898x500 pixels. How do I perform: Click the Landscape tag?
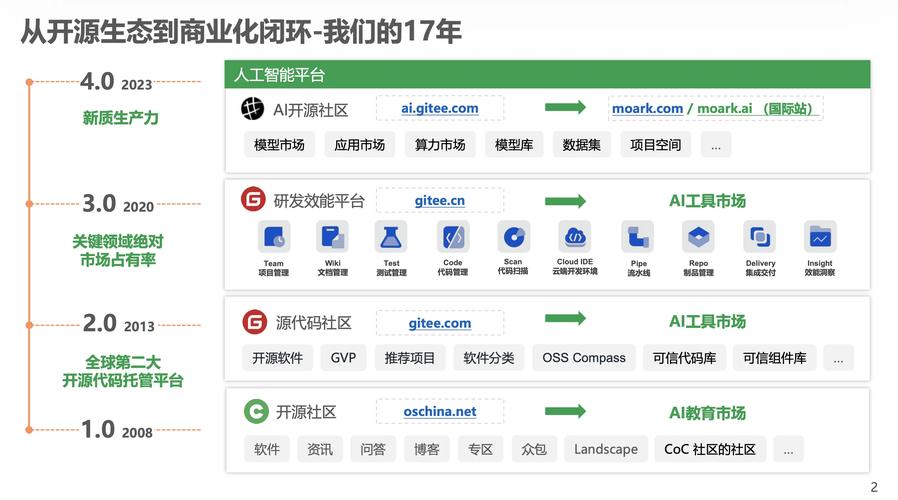coord(606,449)
